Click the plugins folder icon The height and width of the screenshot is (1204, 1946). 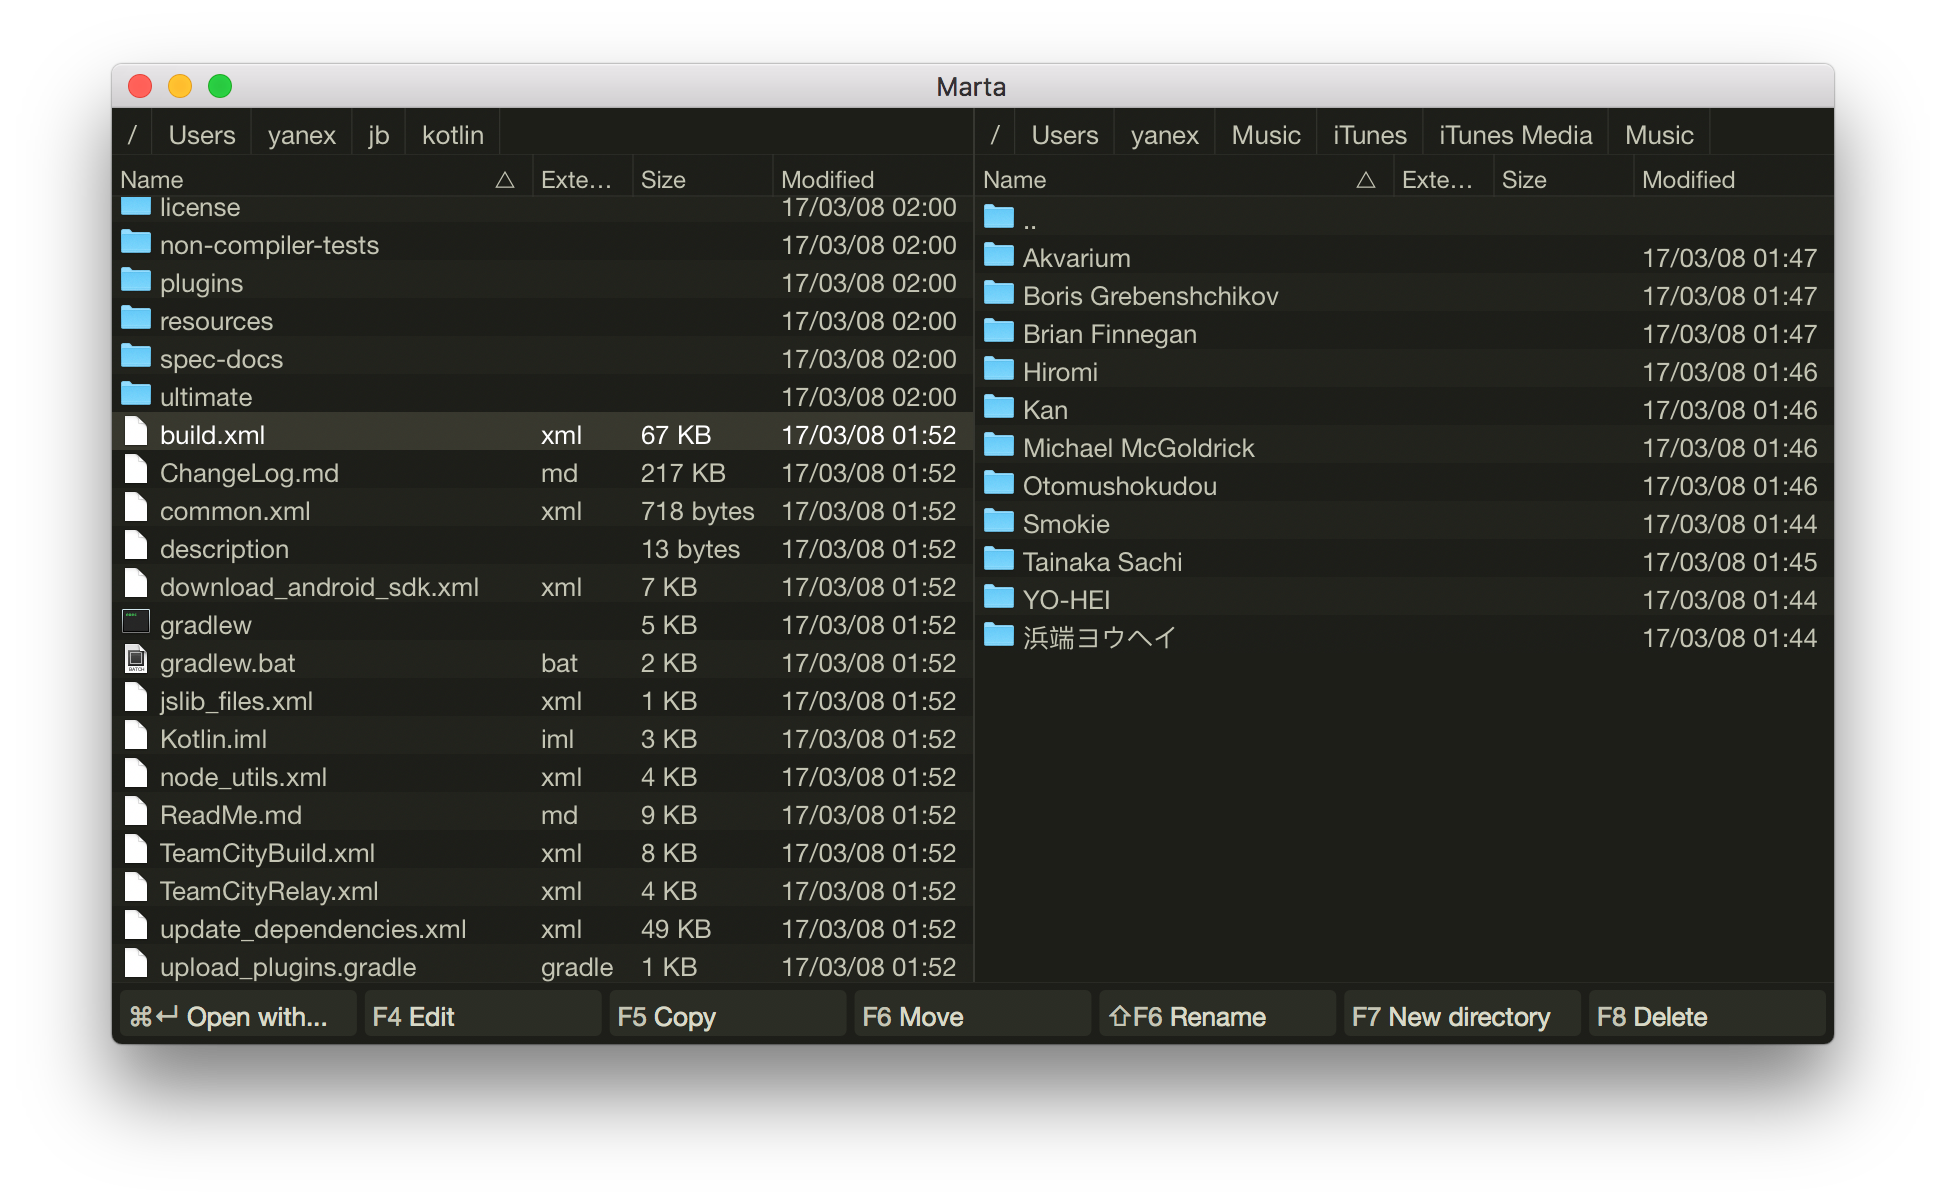[x=136, y=281]
